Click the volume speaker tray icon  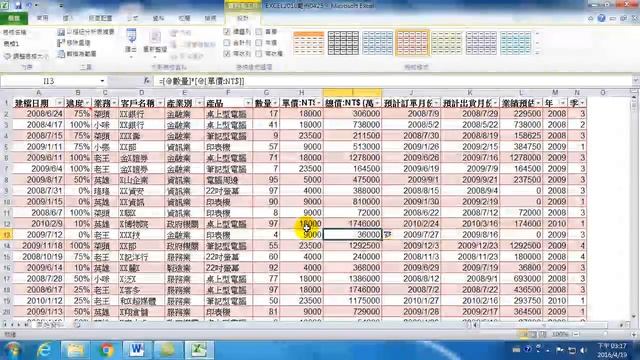(584, 350)
